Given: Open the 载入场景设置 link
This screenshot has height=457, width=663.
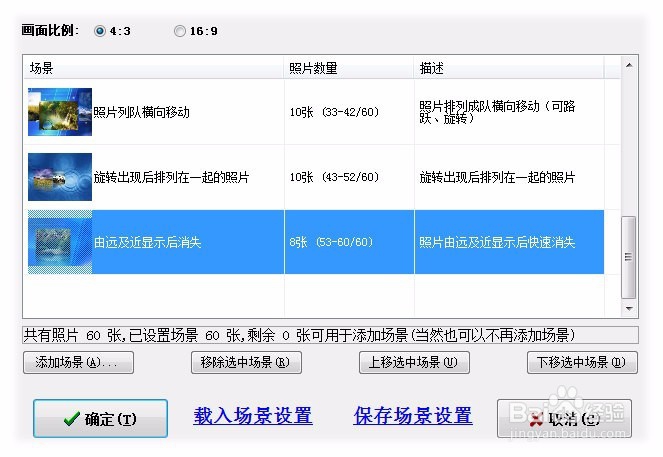Looking at the screenshot, I should 253,416.
